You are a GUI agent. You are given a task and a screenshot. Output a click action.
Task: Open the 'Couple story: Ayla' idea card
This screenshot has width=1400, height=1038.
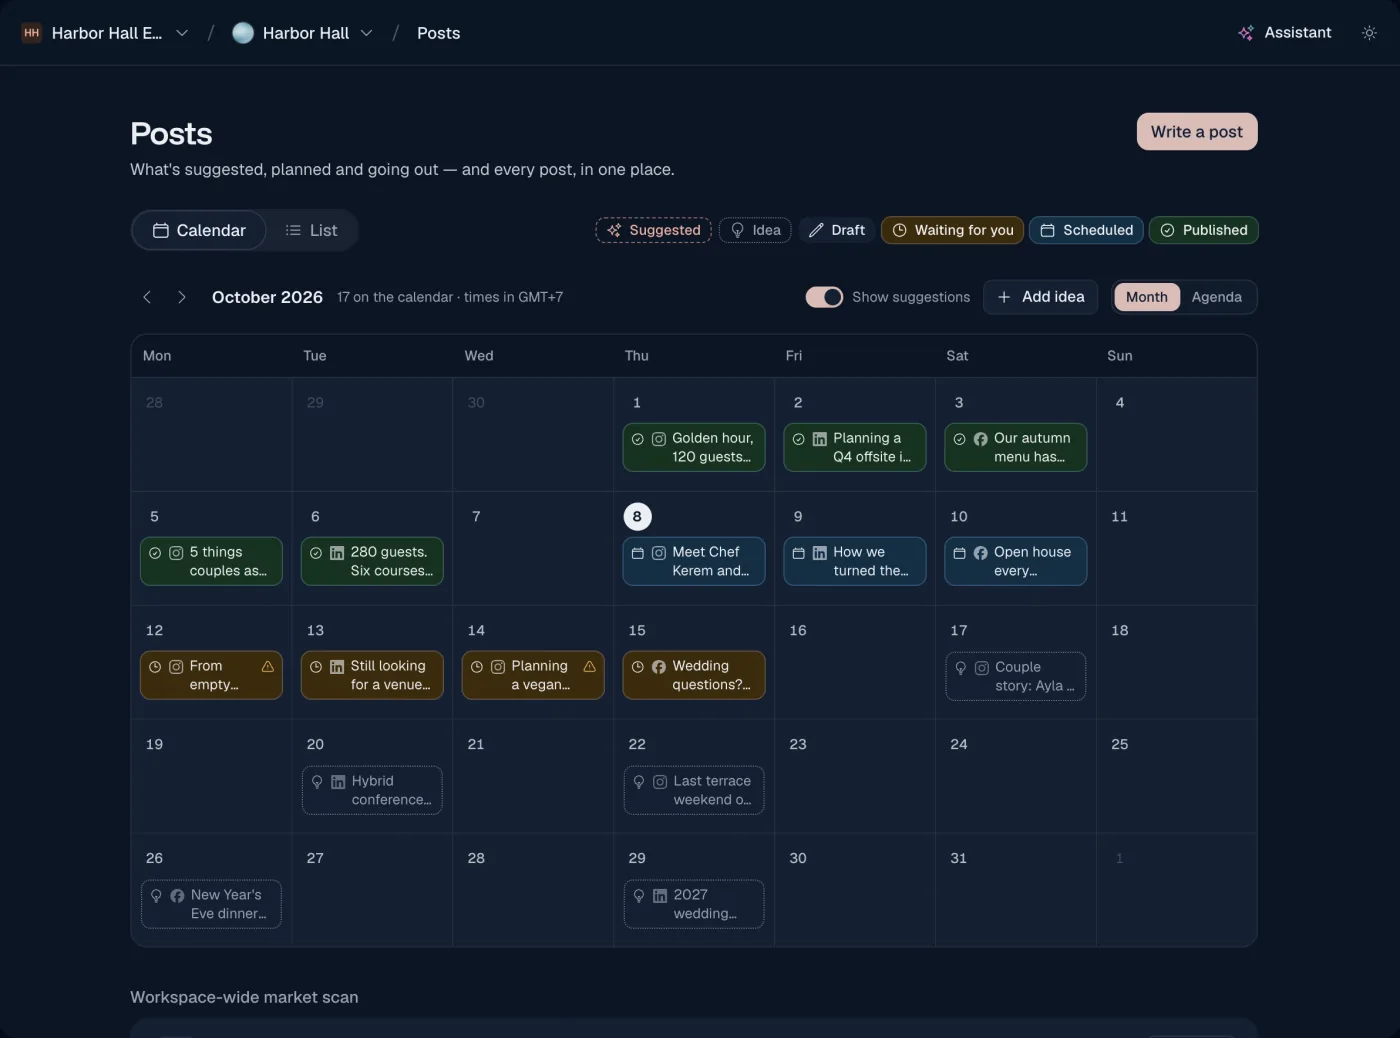click(x=1015, y=676)
